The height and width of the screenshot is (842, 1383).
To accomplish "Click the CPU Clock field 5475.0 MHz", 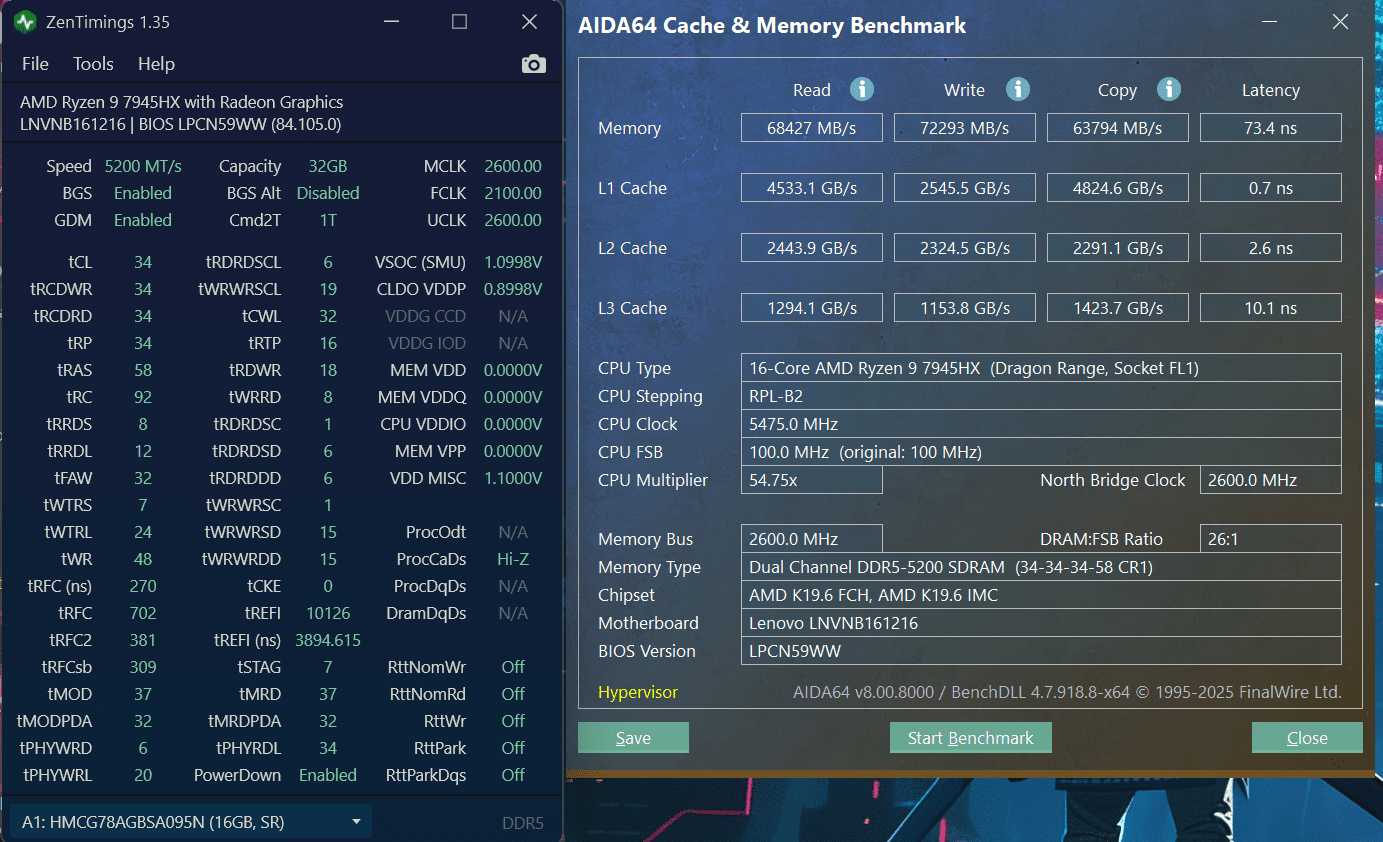I will (x=1041, y=424).
